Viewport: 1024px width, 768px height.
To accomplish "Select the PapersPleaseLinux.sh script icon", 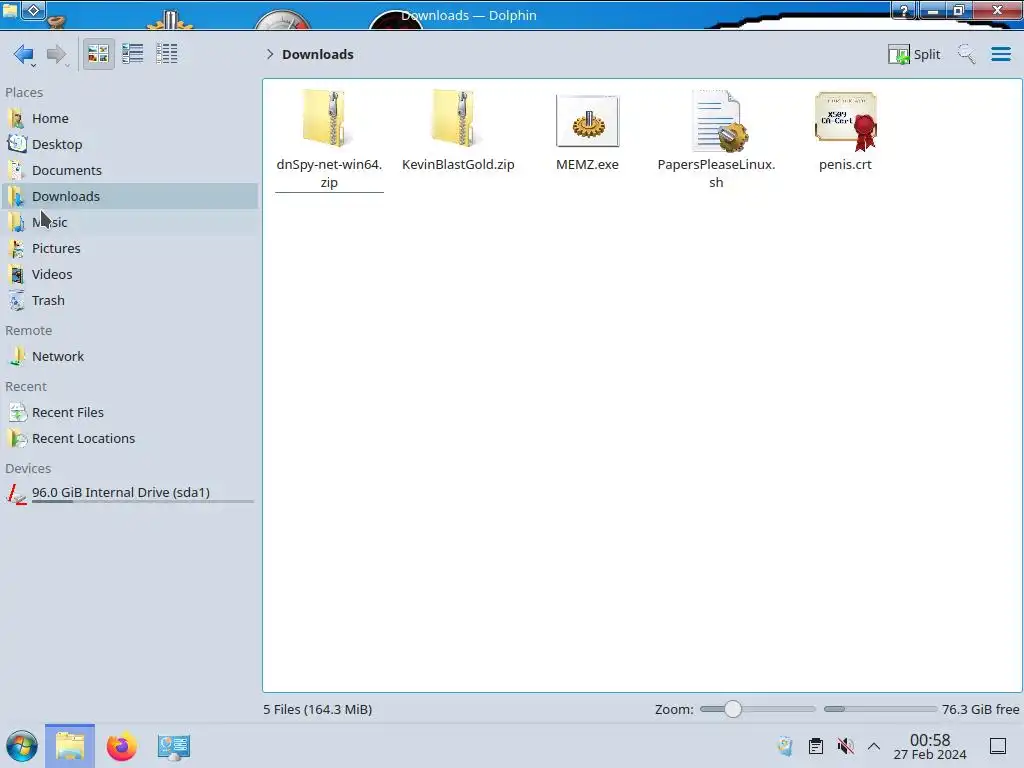I will pyautogui.click(x=718, y=121).
